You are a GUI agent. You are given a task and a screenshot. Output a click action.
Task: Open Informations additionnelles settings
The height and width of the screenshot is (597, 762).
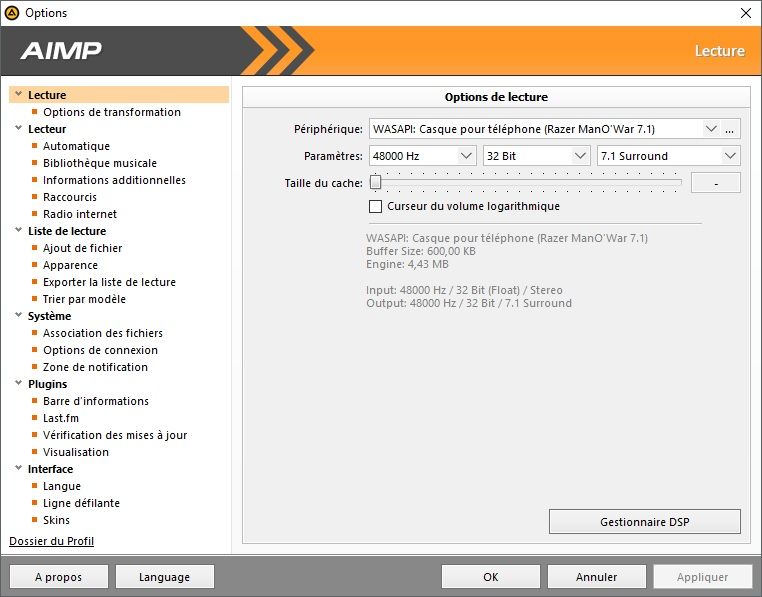tap(114, 180)
